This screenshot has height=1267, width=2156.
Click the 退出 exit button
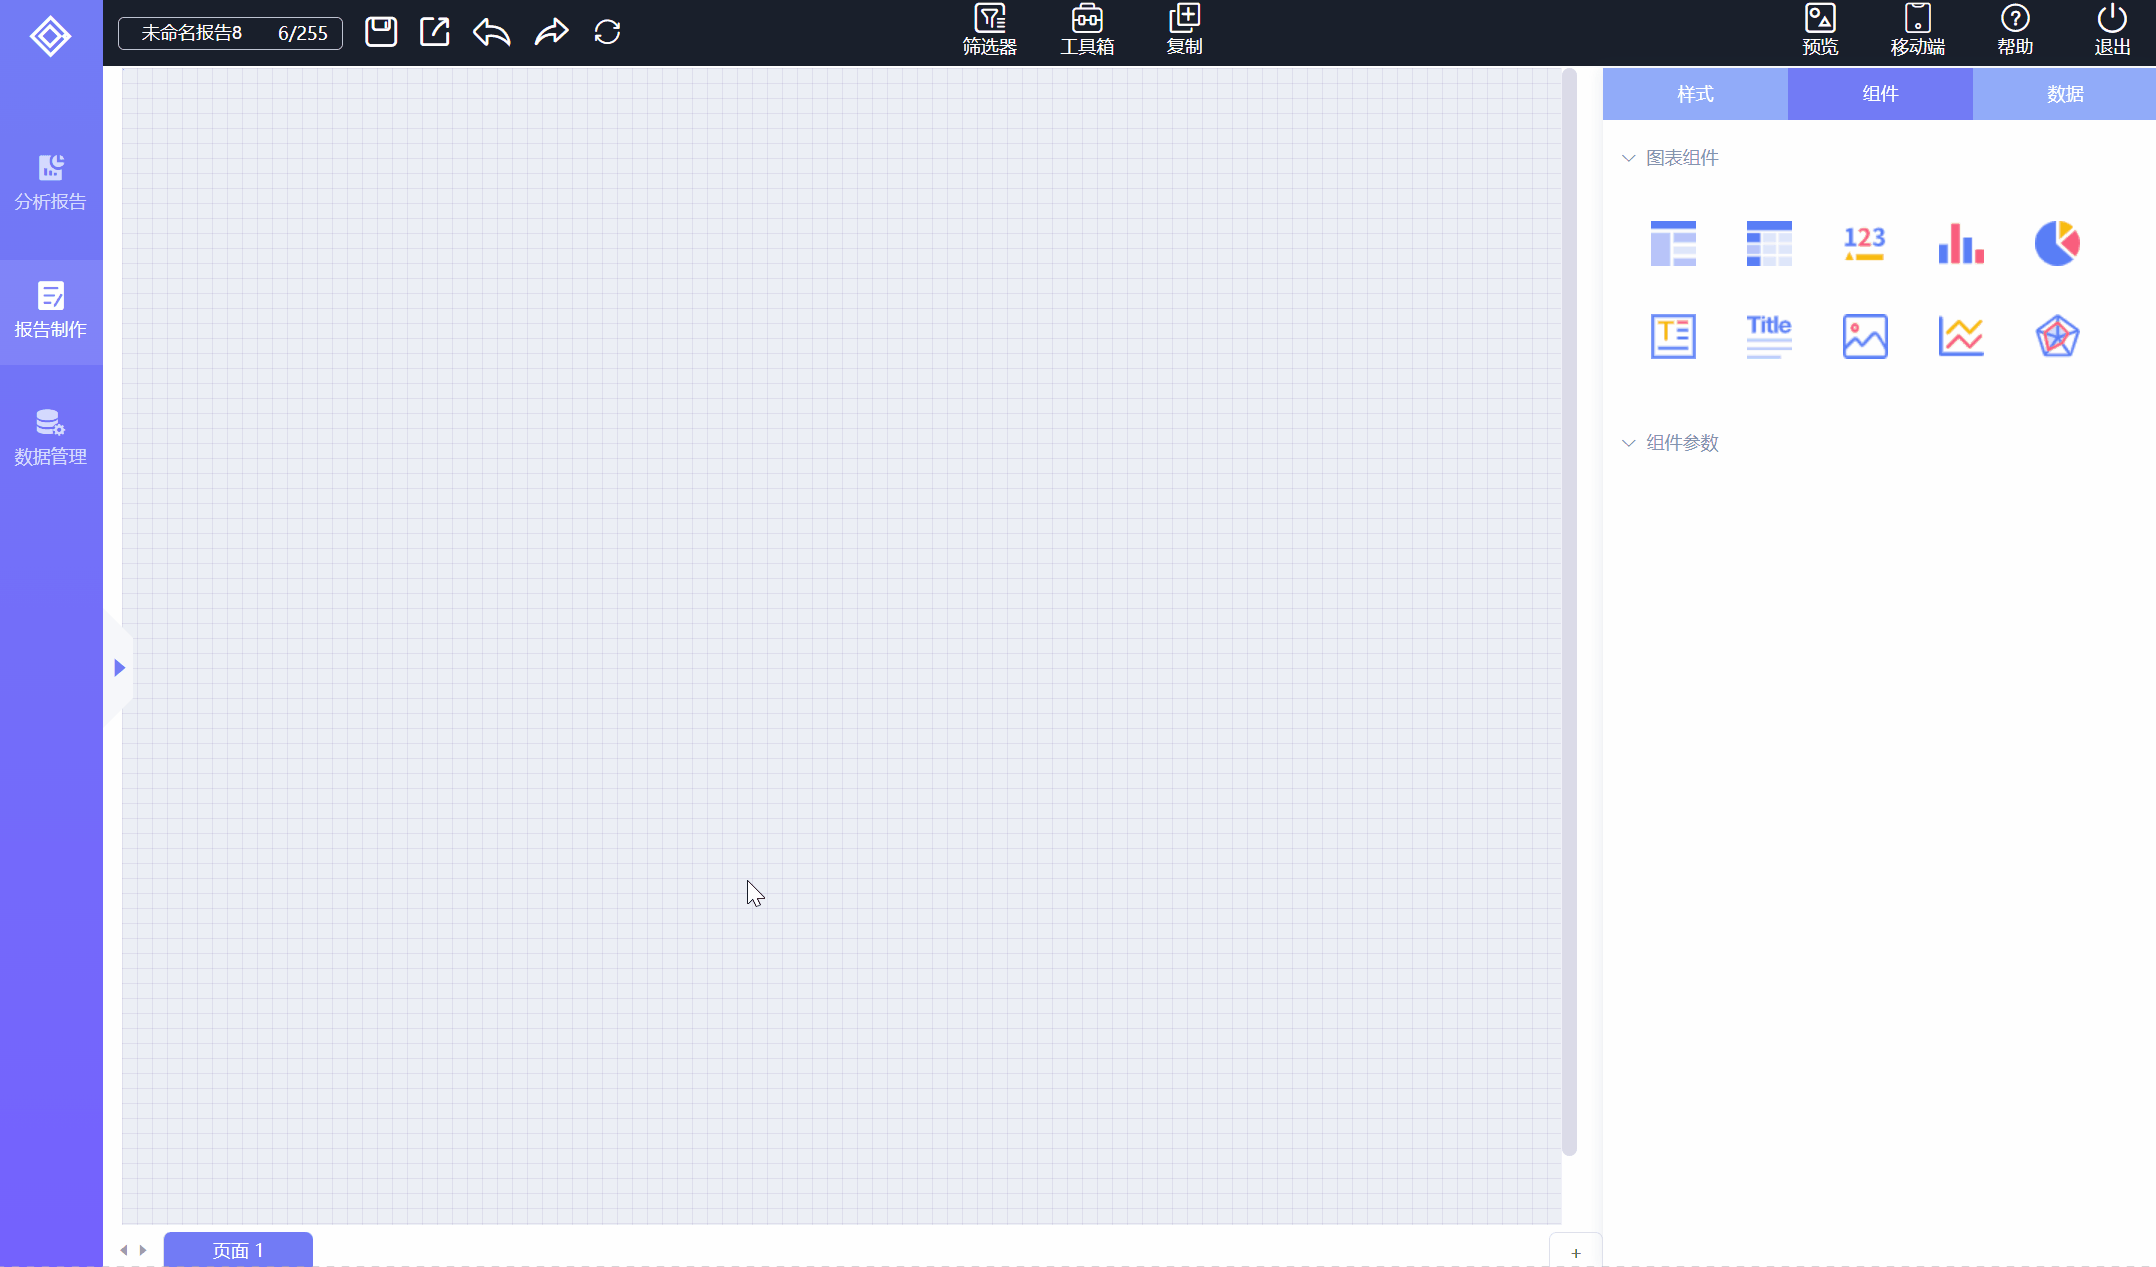point(2112,31)
